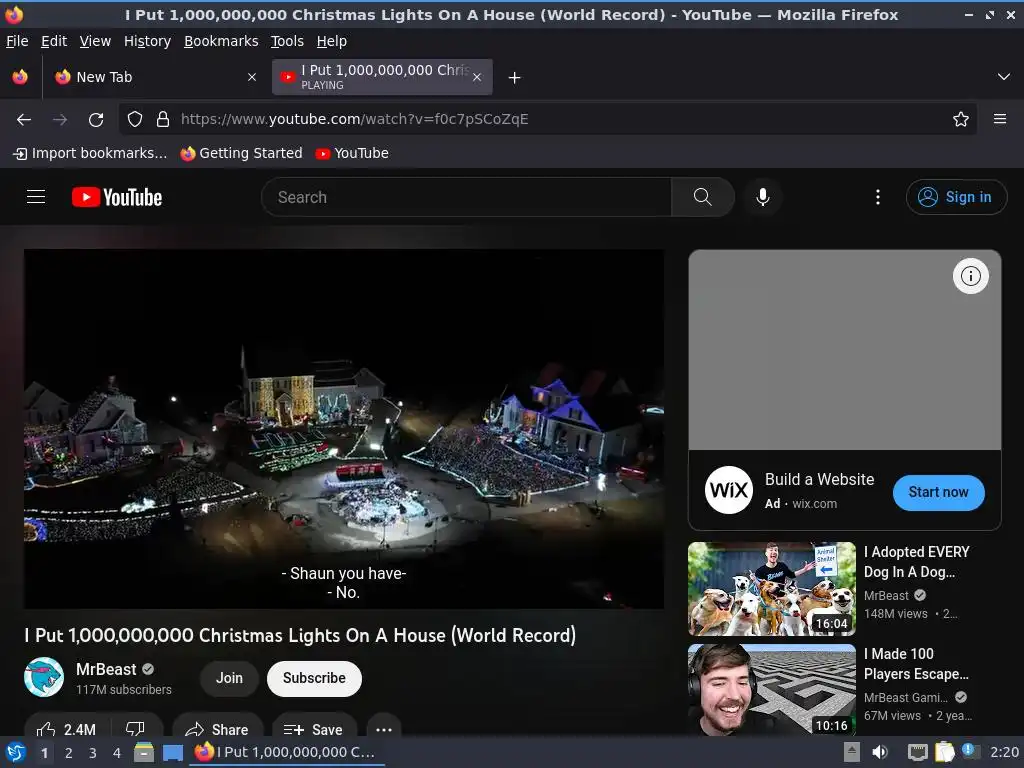The width and height of the screenshot is (1024, 768).
Task: Start voice search with microphone icon
Action: [762, 197]
